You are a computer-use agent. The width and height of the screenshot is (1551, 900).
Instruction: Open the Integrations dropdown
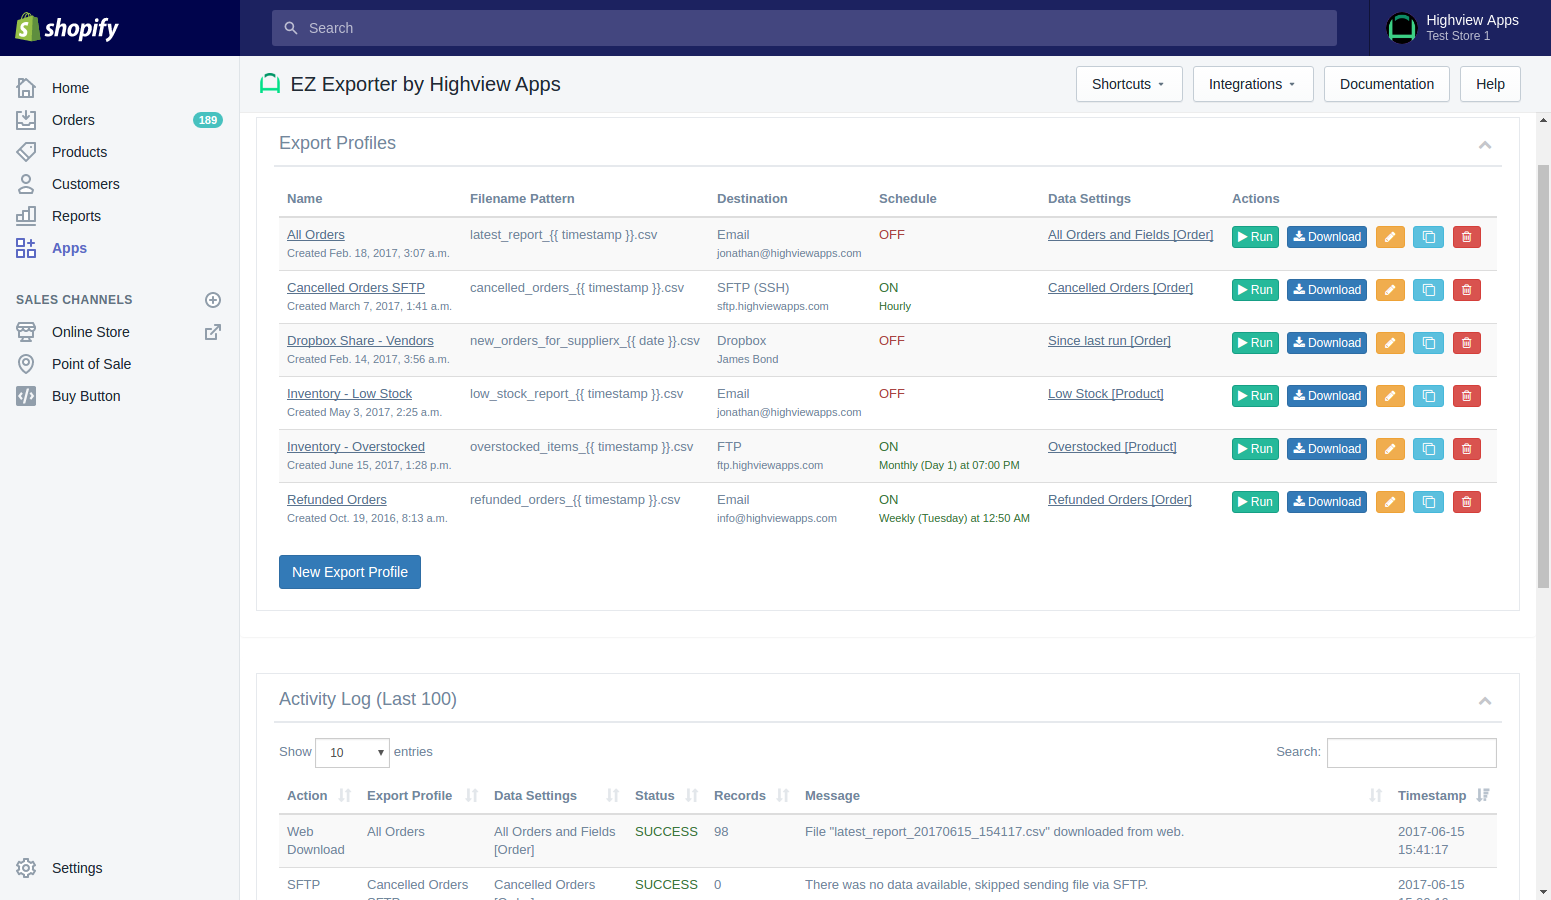[x=1253, y=84]
